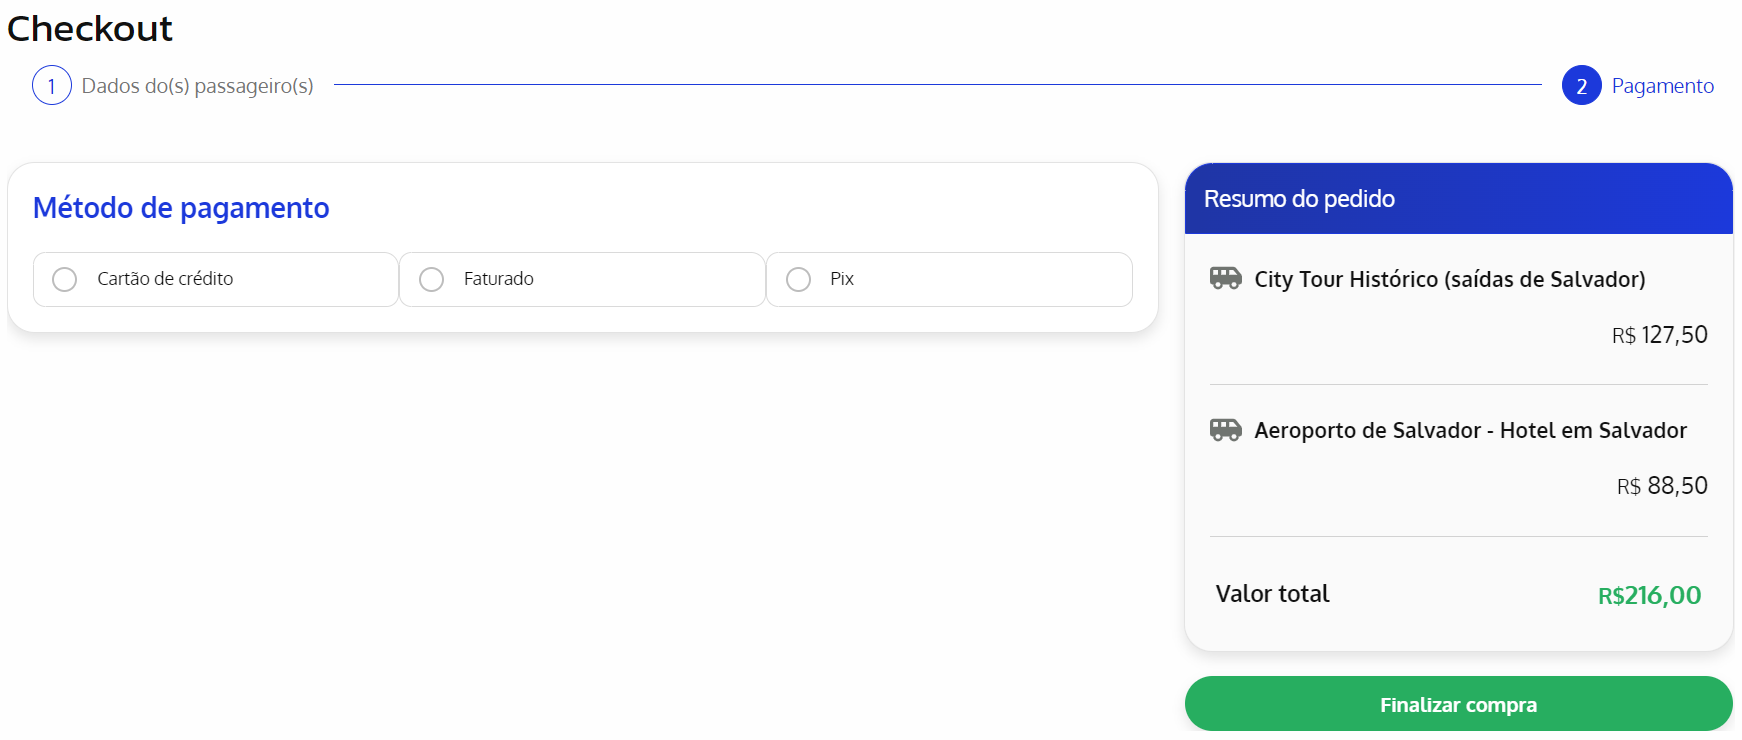
Task: Select the Pix radio button
Action: 798,279
